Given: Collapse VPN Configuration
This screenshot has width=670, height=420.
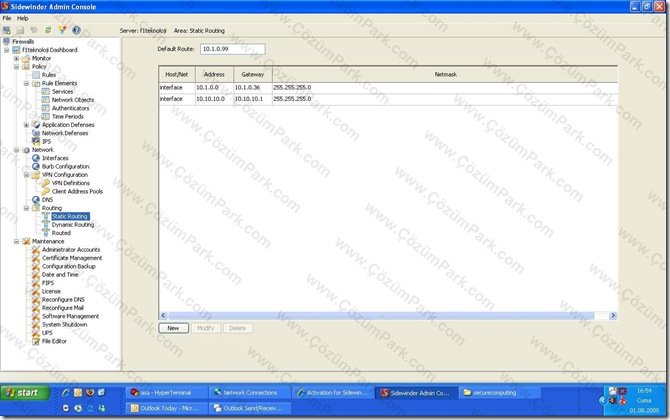Looking at the screenshot, I should pos(26,175).
